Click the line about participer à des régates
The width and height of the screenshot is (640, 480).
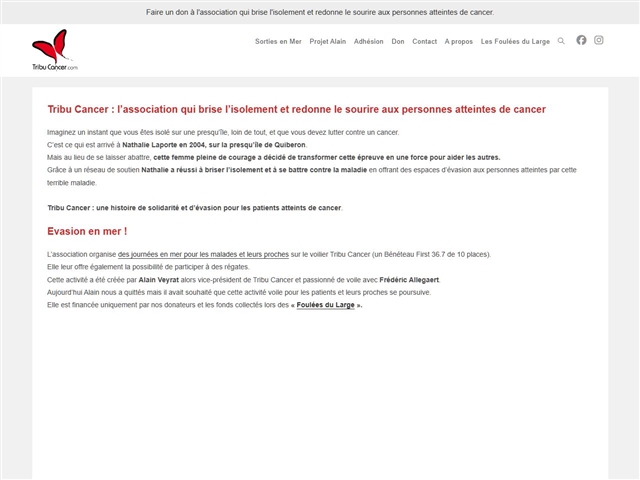pos(148,267)
